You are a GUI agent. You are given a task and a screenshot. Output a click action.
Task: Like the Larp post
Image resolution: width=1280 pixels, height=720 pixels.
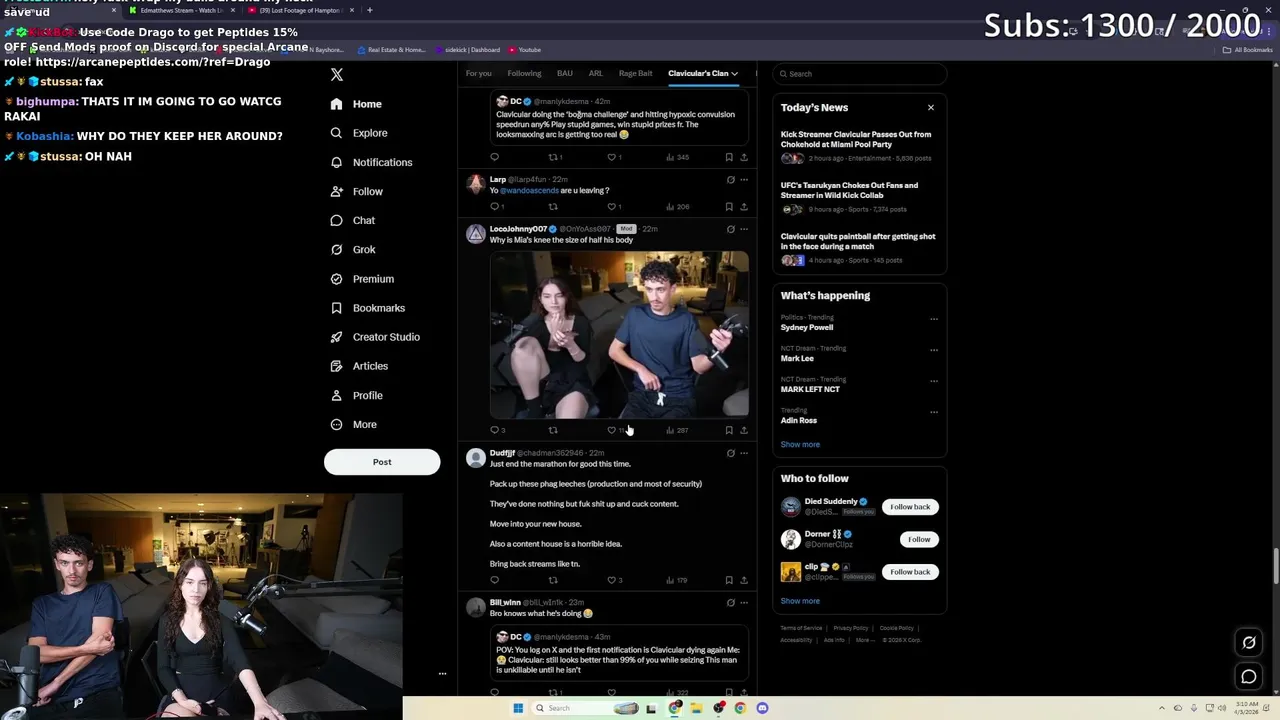tap(612, 207)
